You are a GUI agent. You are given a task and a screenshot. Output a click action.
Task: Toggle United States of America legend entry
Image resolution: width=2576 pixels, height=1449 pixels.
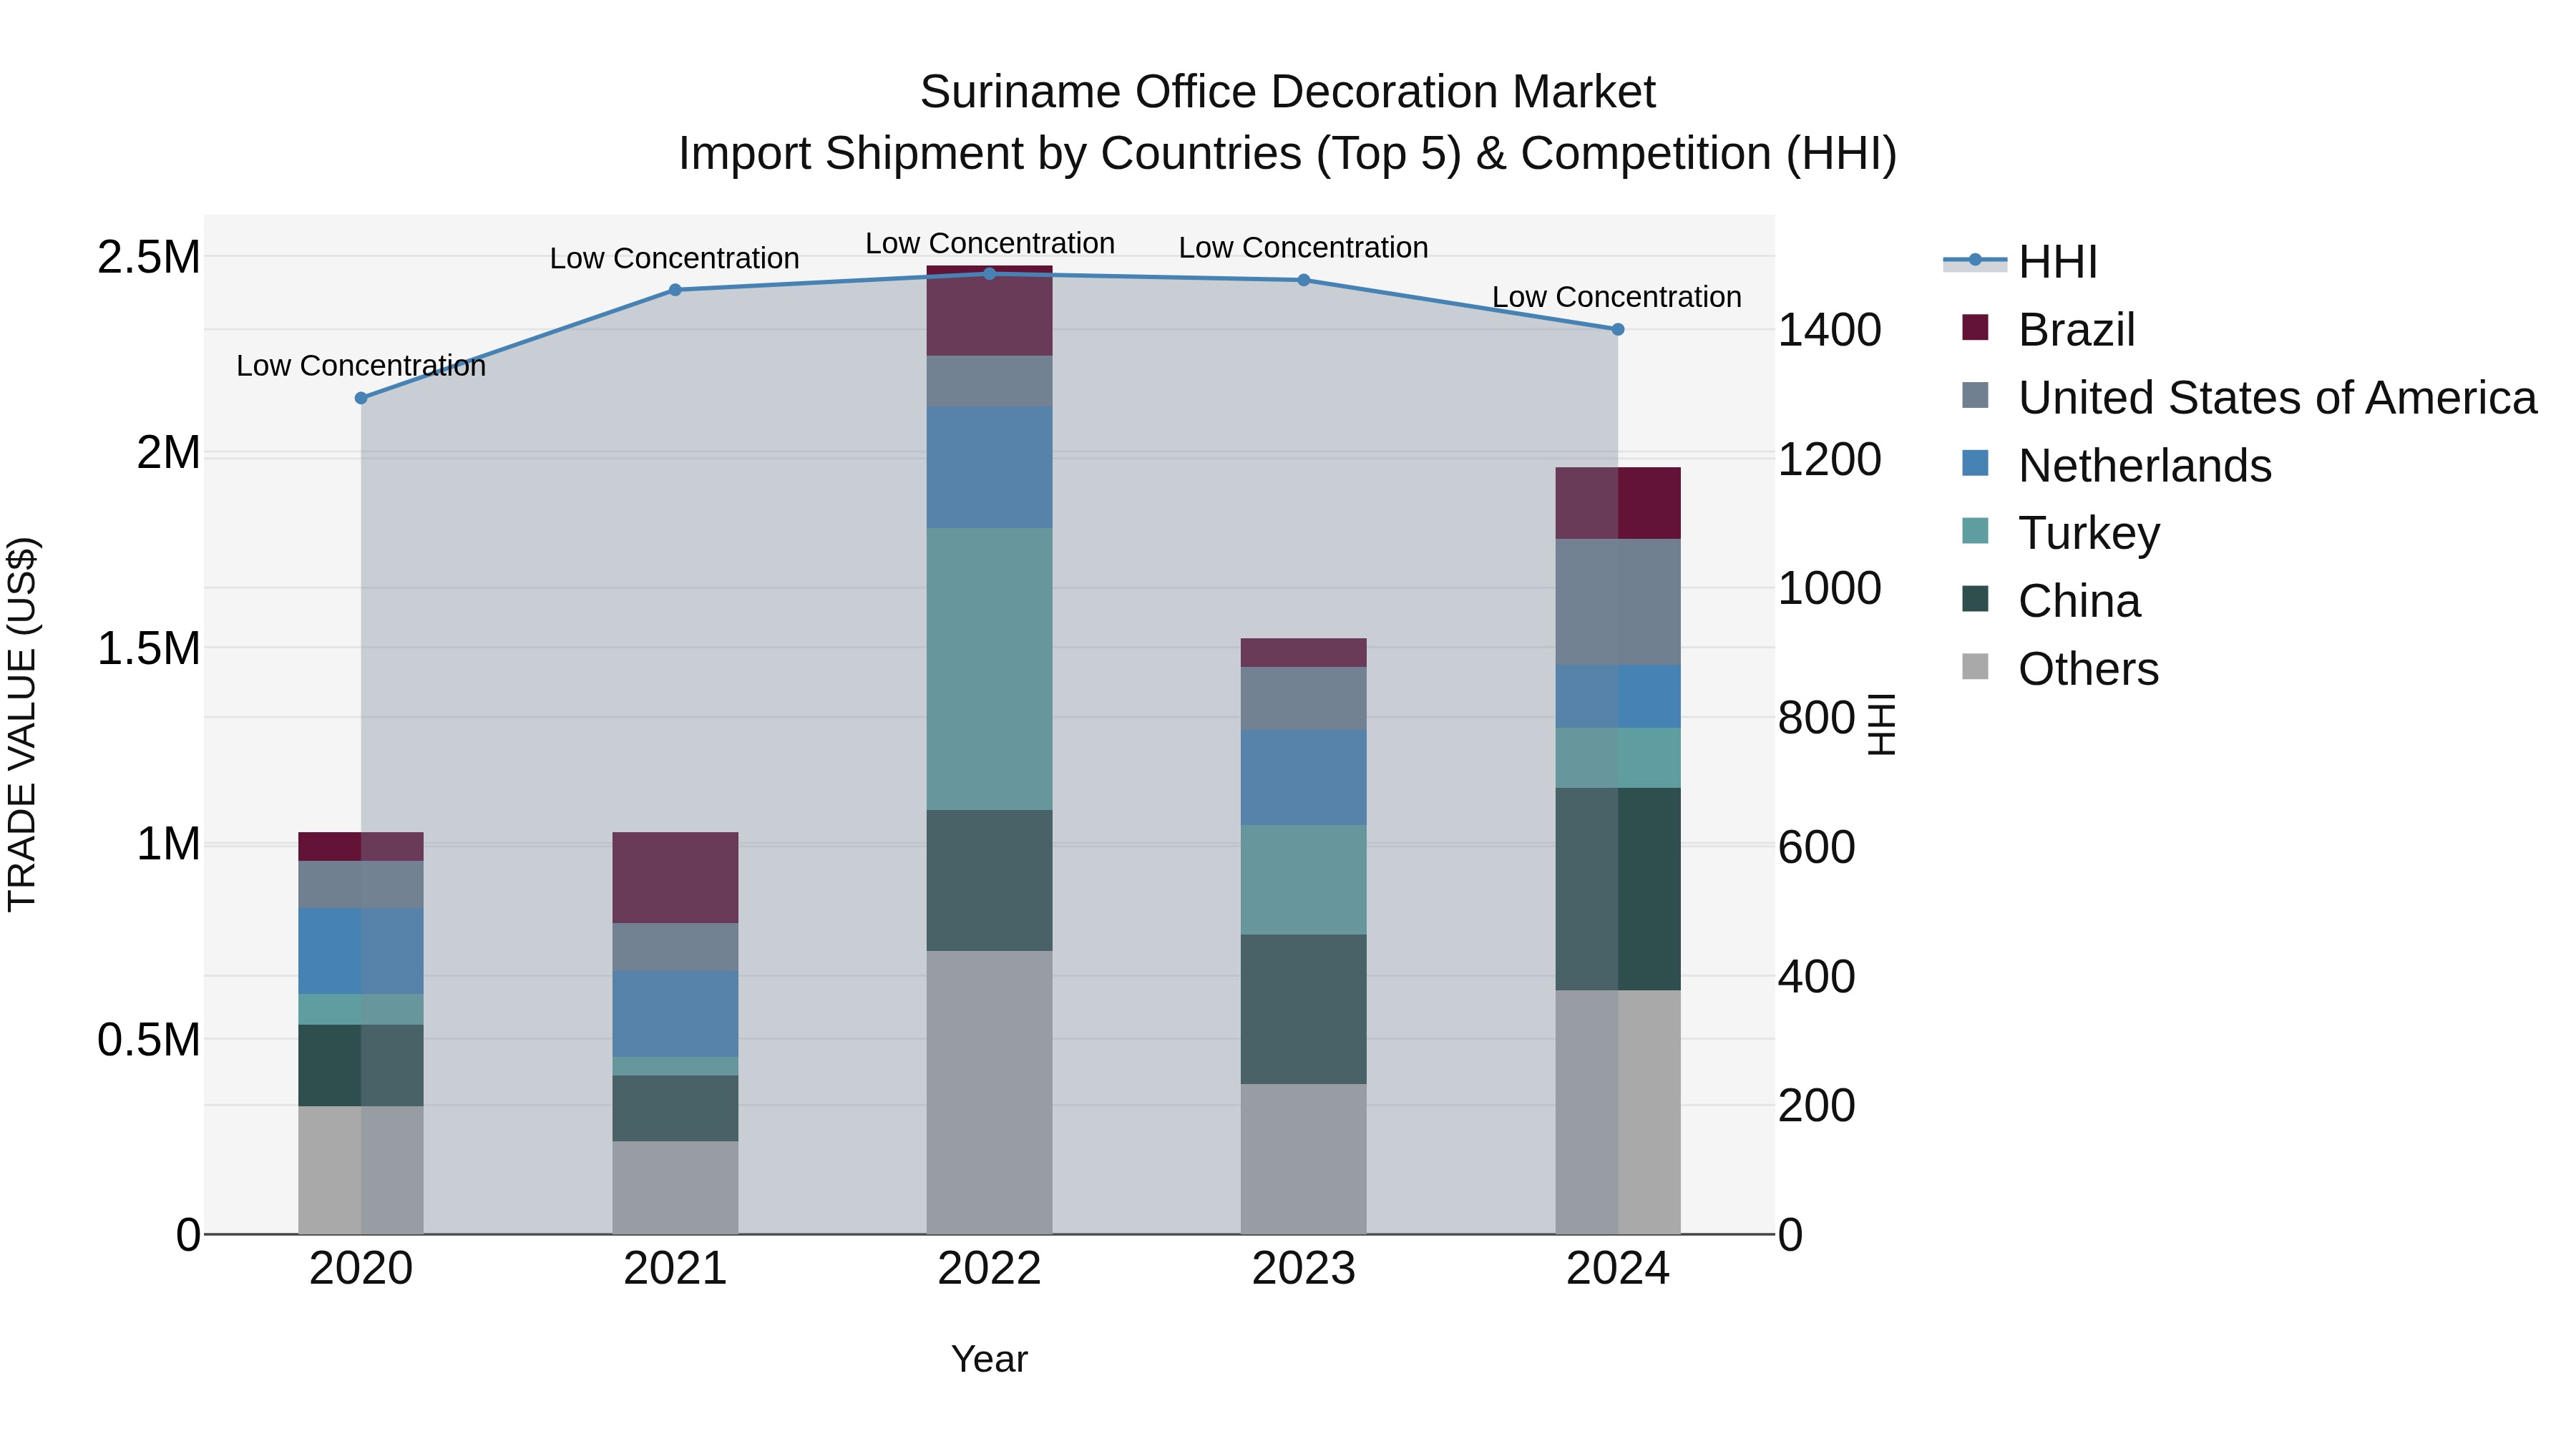point(2249,398)
